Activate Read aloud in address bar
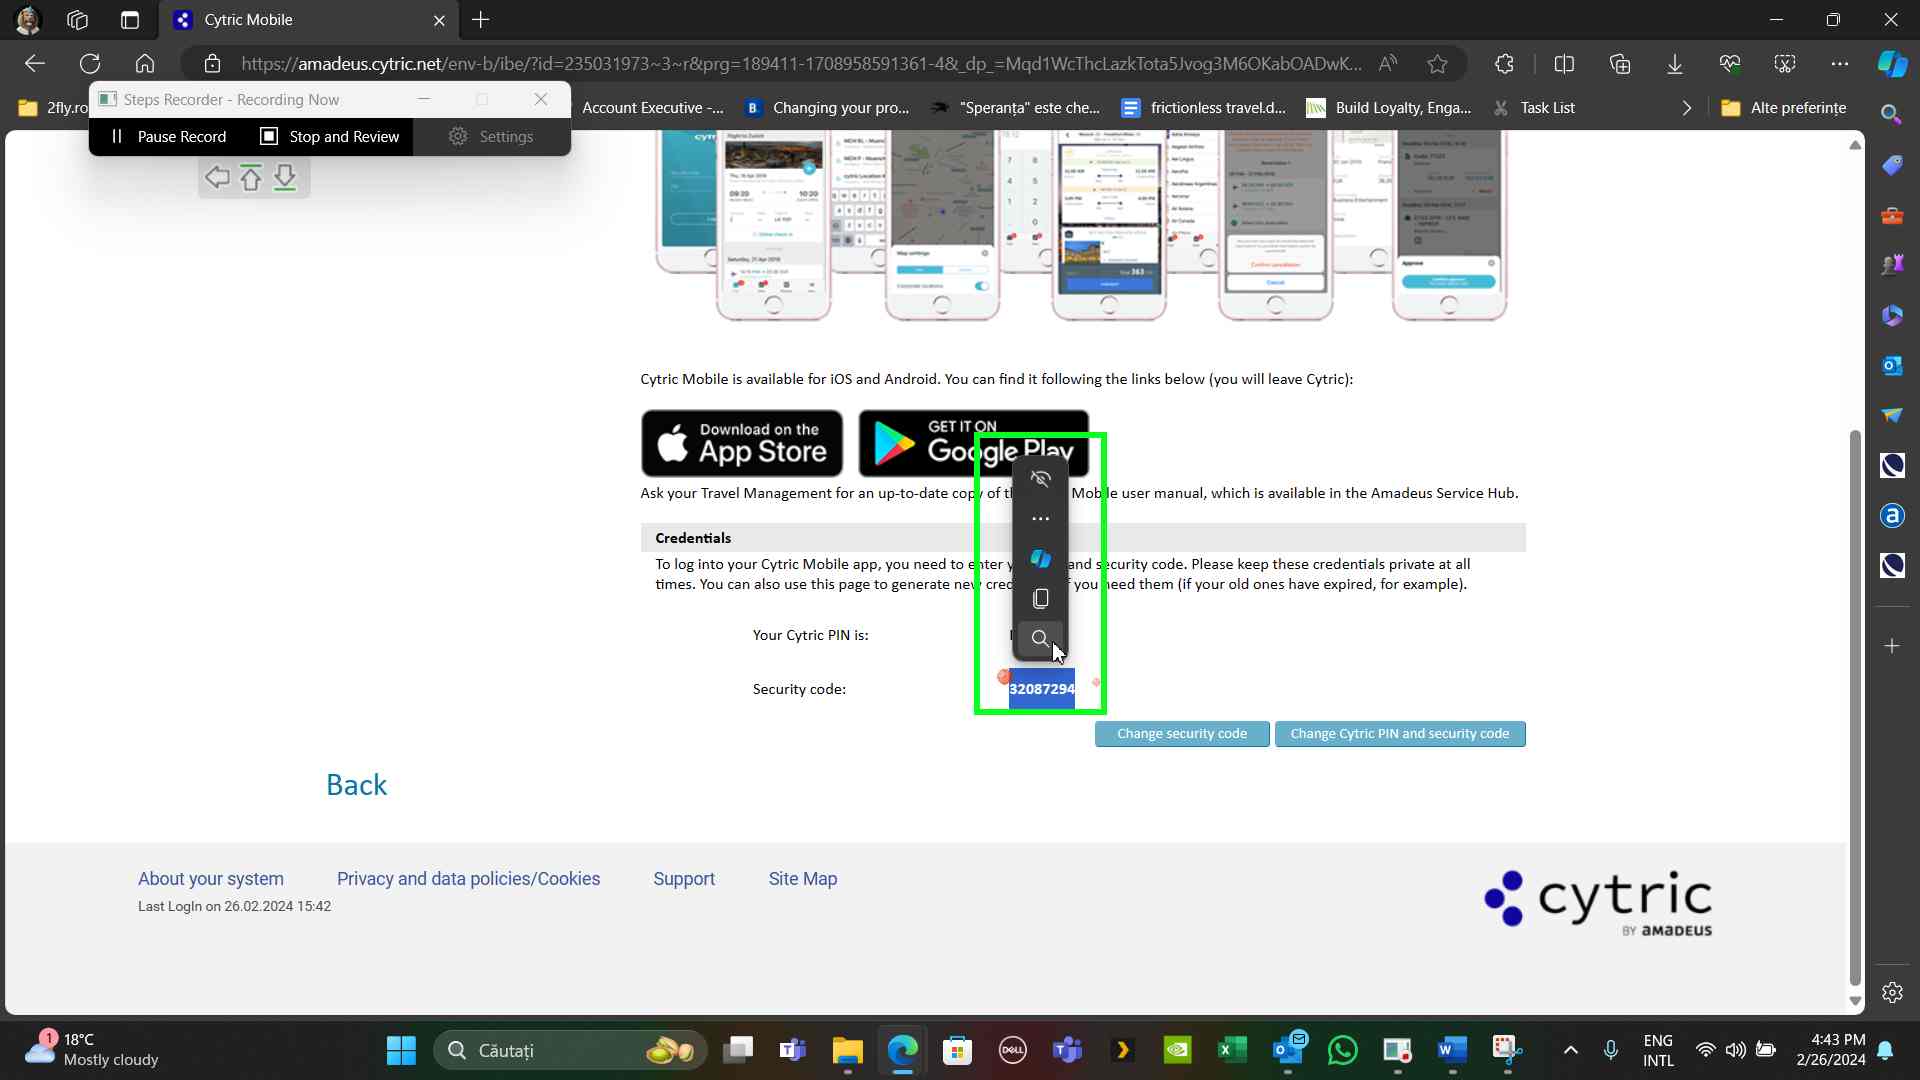Viewport: 1920px width, 1080px height. pyautogui.click(x=1388, y=64)
